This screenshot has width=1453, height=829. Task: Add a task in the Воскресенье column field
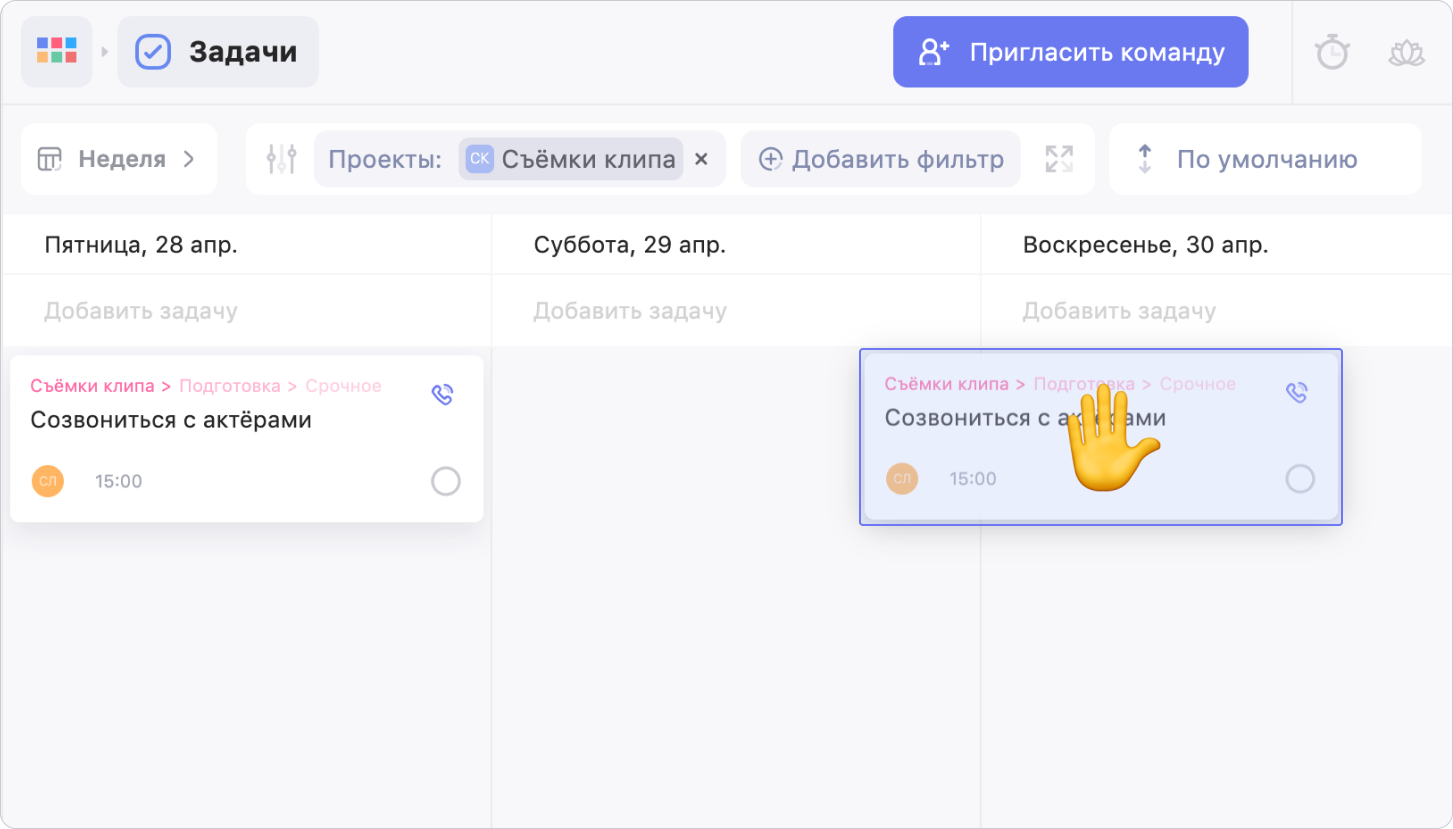pyautogui.click(x=1216, y=311)
